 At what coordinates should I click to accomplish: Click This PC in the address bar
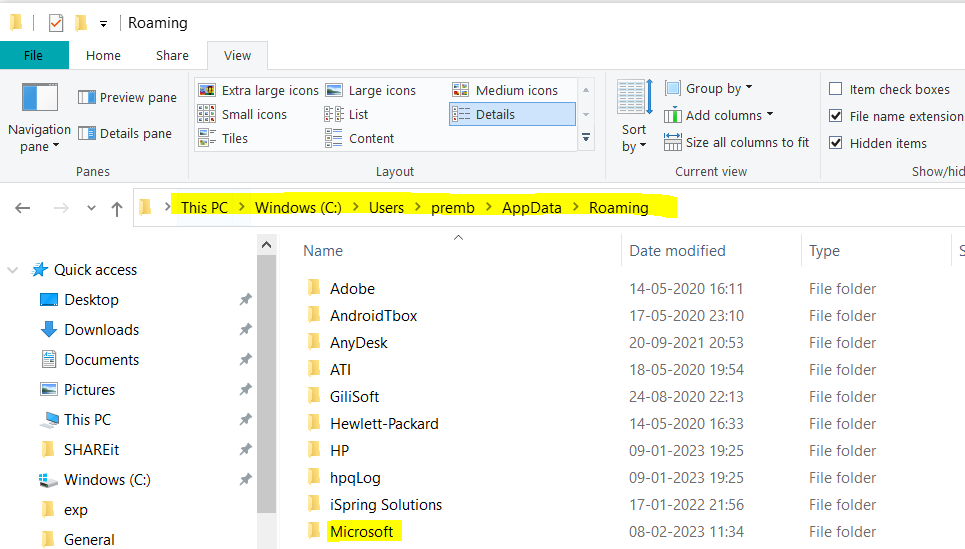tap(204, 208)
